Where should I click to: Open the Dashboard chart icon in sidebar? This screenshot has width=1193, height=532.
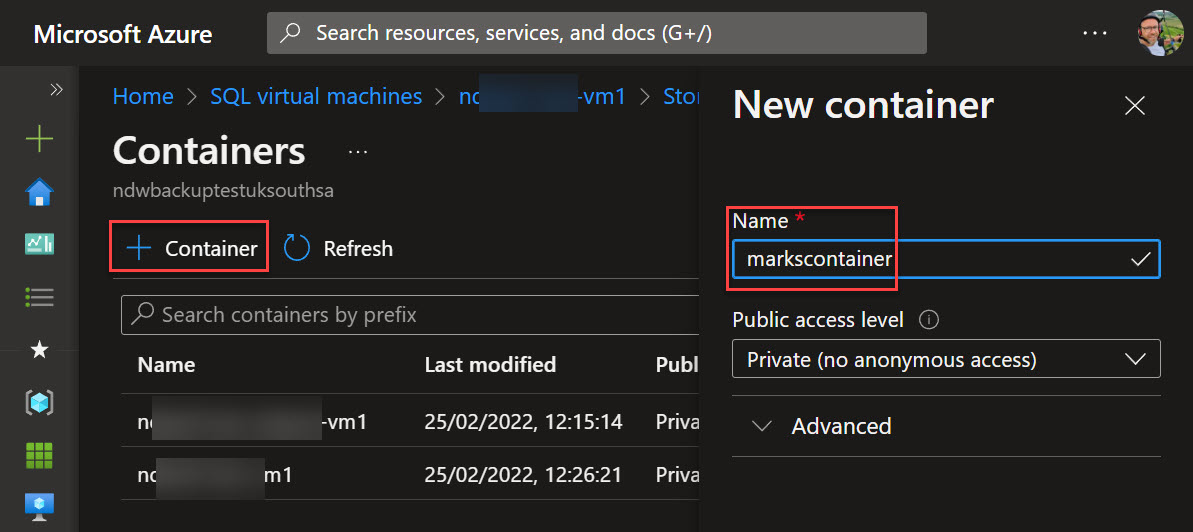40,244
